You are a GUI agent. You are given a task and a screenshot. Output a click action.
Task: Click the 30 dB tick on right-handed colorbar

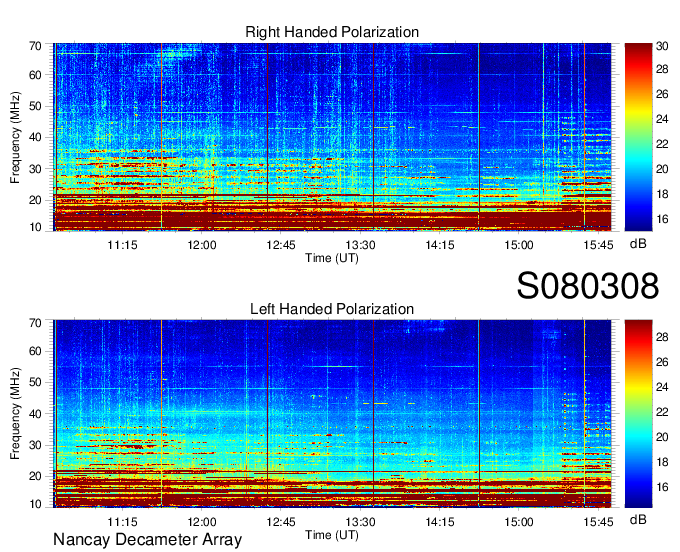662,46
